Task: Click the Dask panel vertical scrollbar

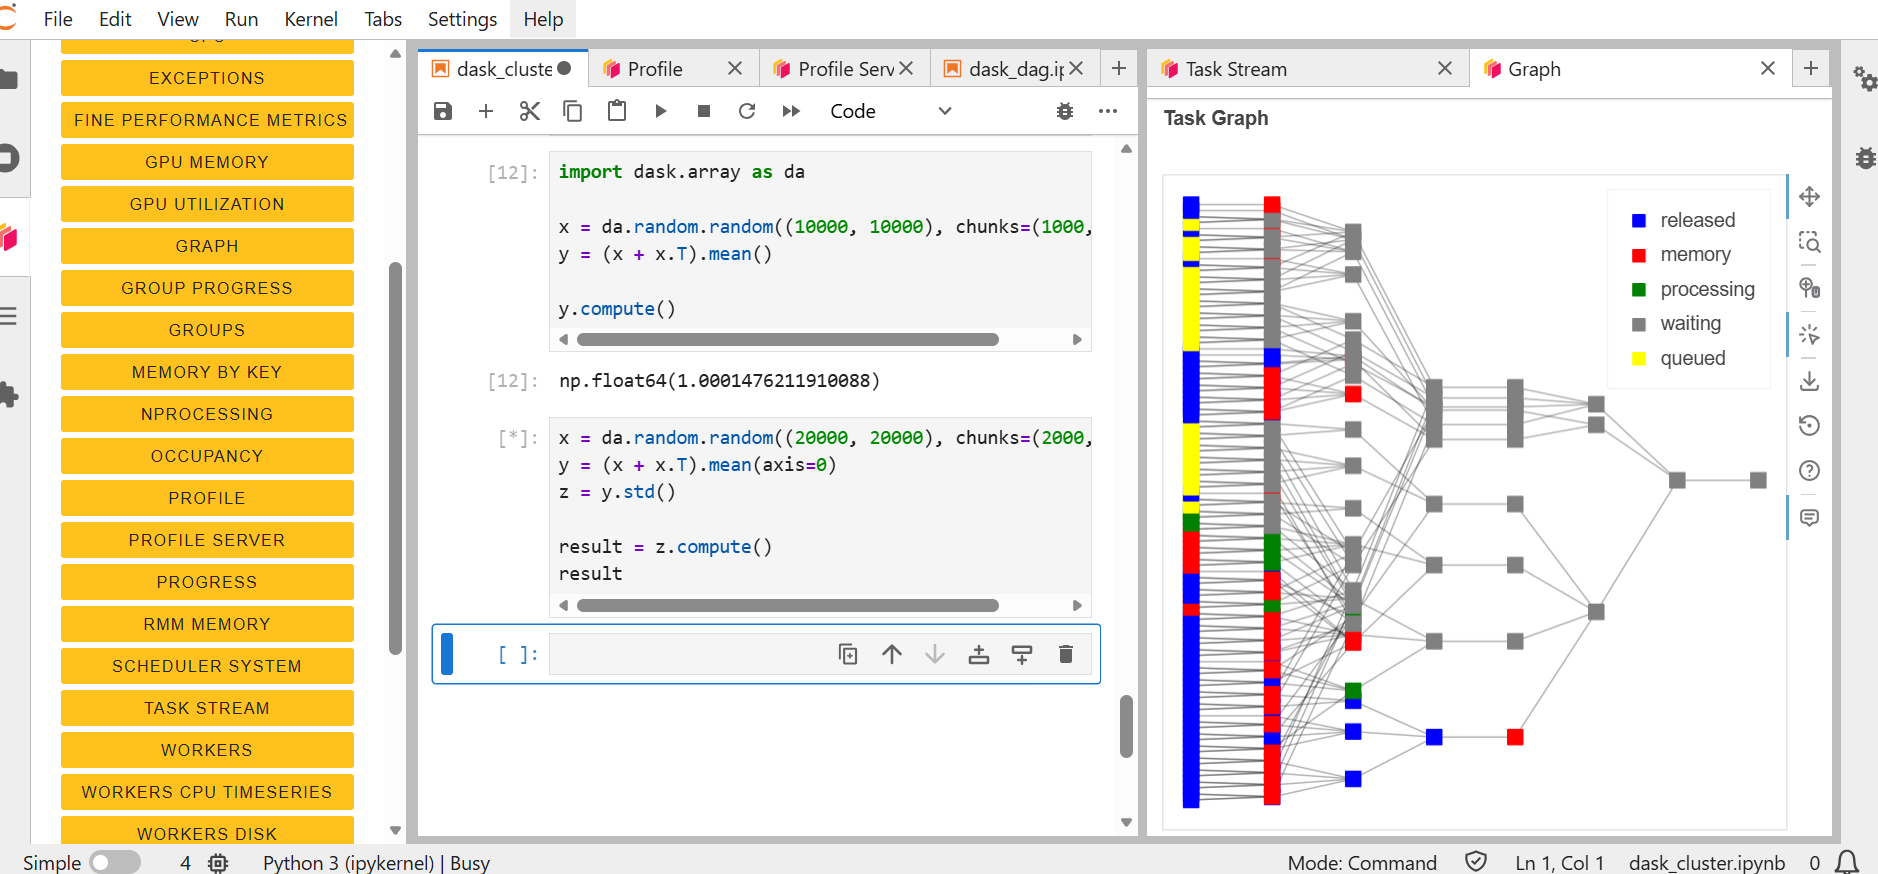Action: tap(395, 458)
